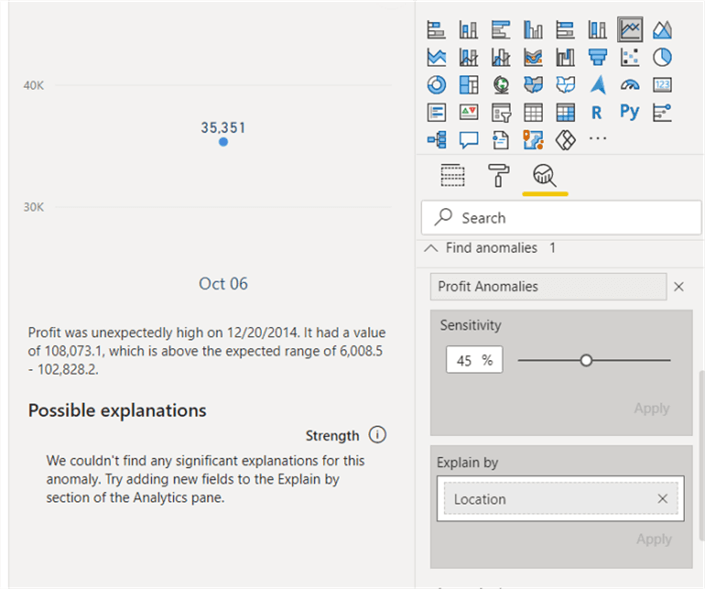Click the 35,351 data point
The image size is (705, 589).
(x=223, y=142)
